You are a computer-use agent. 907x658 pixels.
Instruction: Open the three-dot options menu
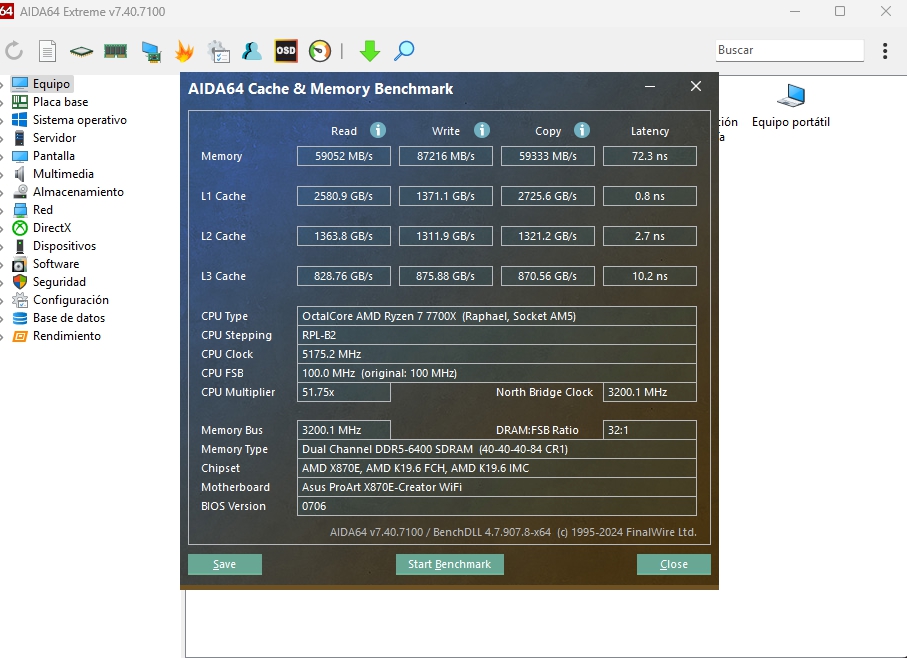pyautogui.click(x=885, y=51)
